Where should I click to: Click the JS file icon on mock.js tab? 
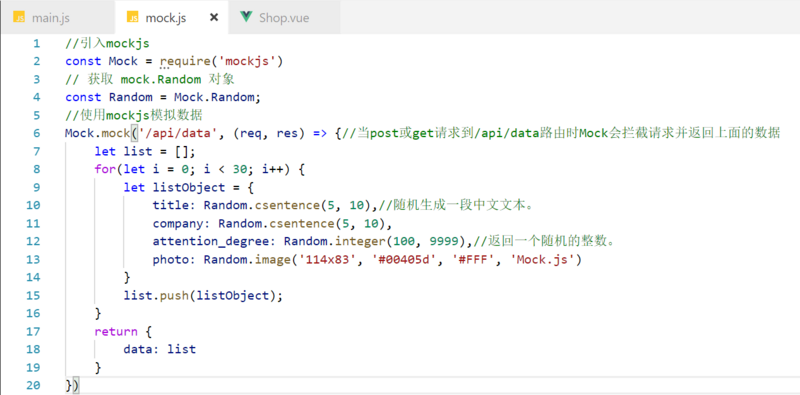[133, 18]
